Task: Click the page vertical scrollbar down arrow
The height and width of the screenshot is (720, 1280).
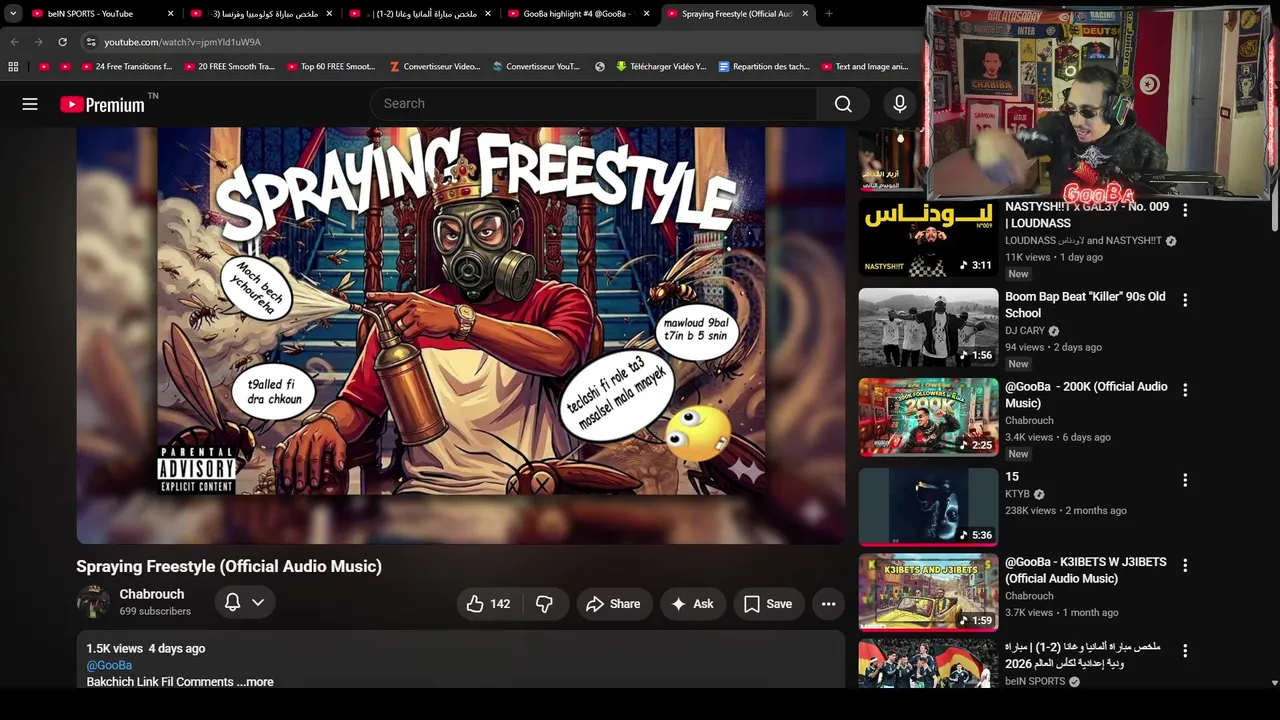Action: point(1274,683)
